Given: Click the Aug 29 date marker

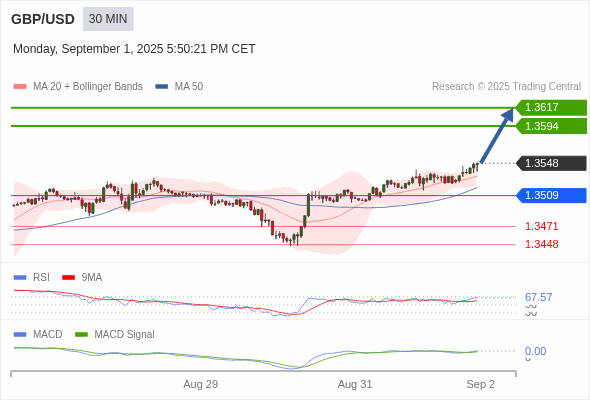Looking at the screenshot, I should click(x=201, y=384).
